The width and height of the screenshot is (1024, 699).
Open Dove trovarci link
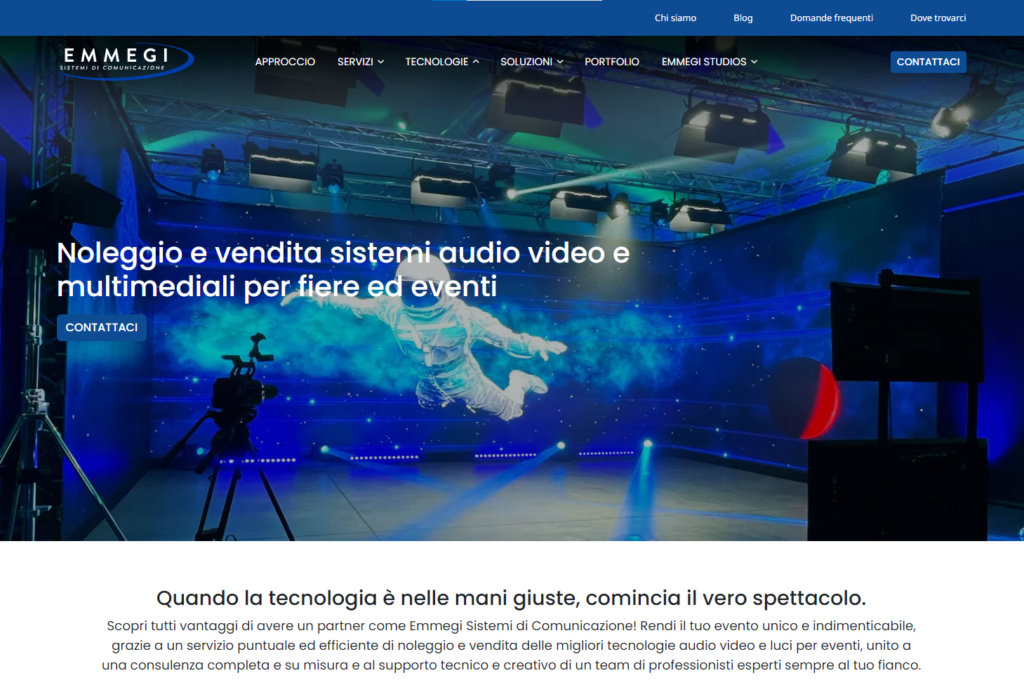click(x=938, y=18)
